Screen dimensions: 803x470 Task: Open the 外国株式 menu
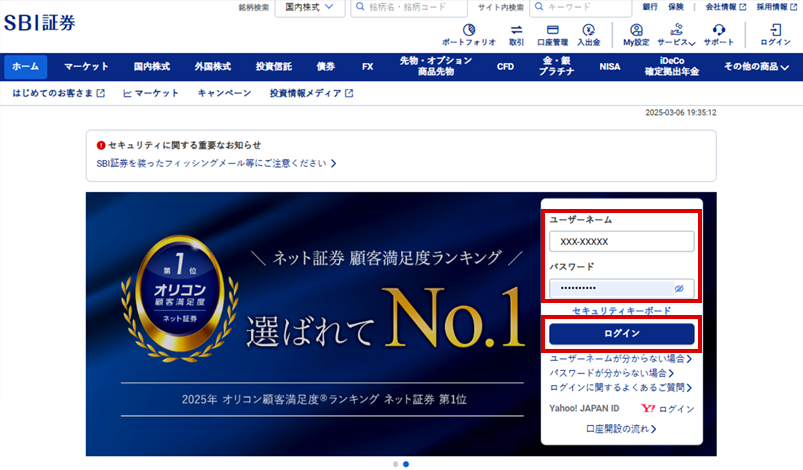pos(213,67)
